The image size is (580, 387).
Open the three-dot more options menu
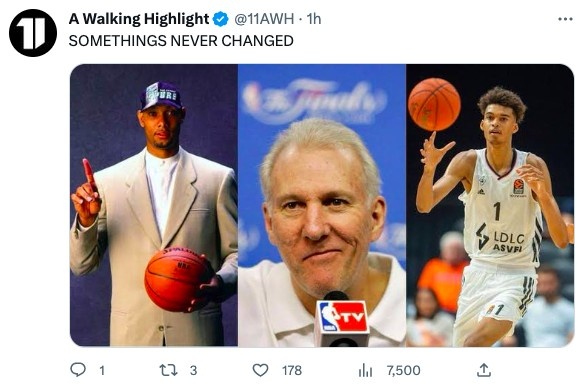tap(565, 19)
